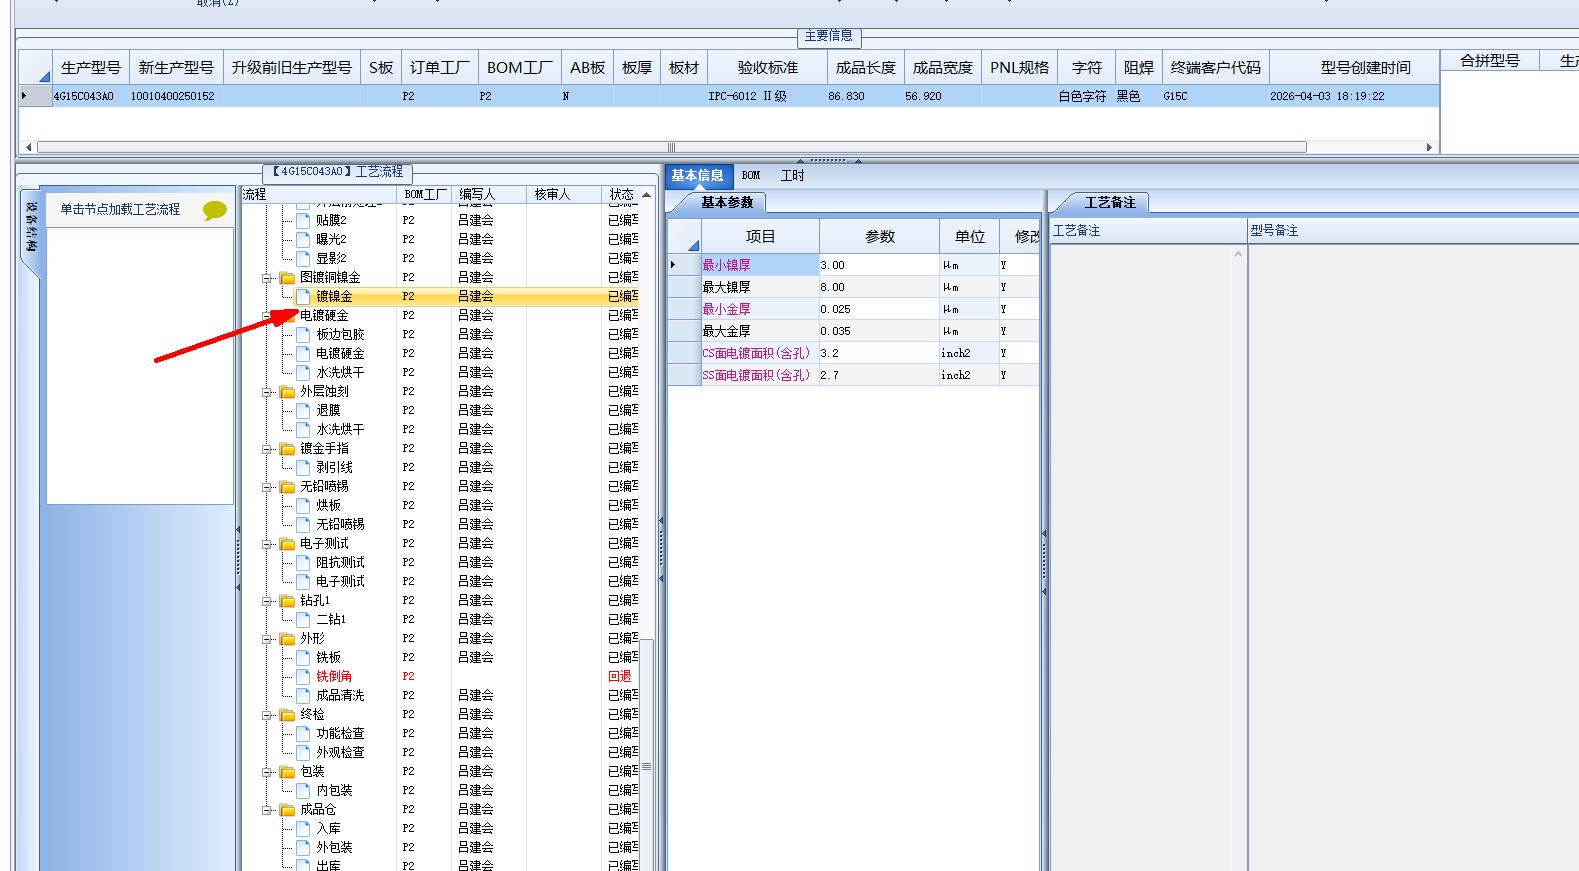
Task: Open the BOM tab
Action: click(751, 175)
